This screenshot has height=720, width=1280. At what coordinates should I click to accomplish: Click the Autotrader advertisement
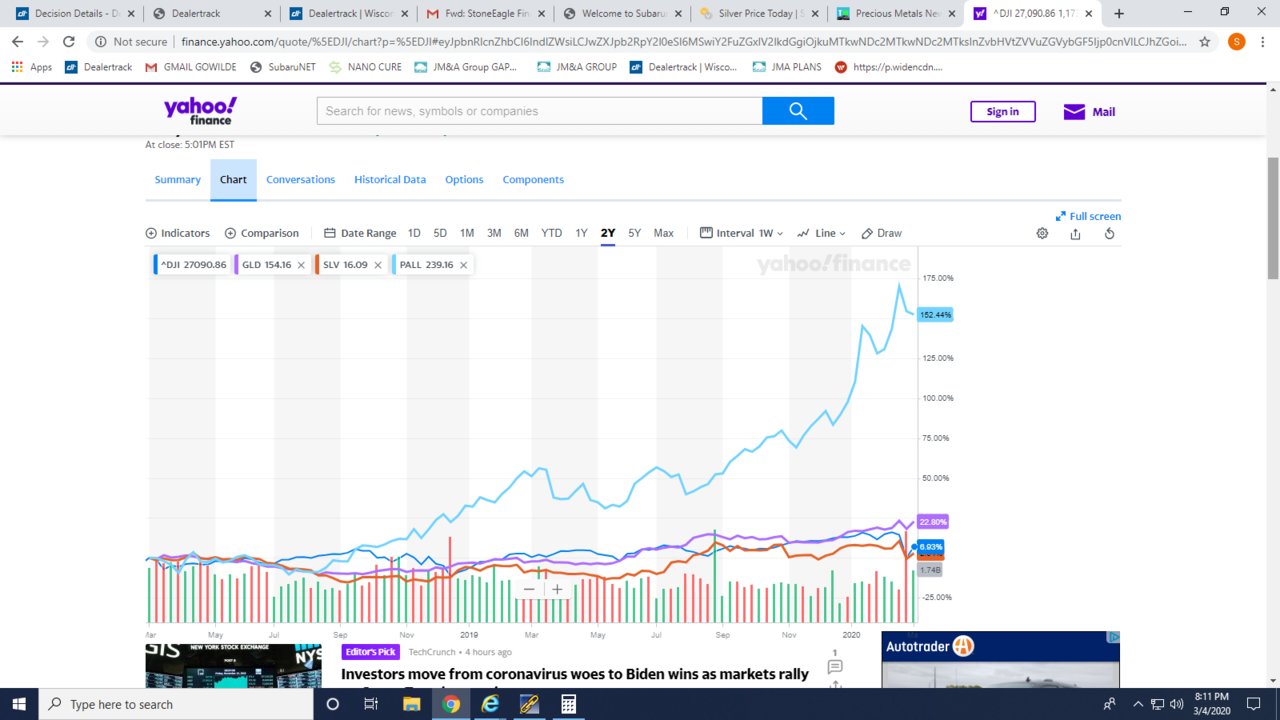[x=1000, y=660]
